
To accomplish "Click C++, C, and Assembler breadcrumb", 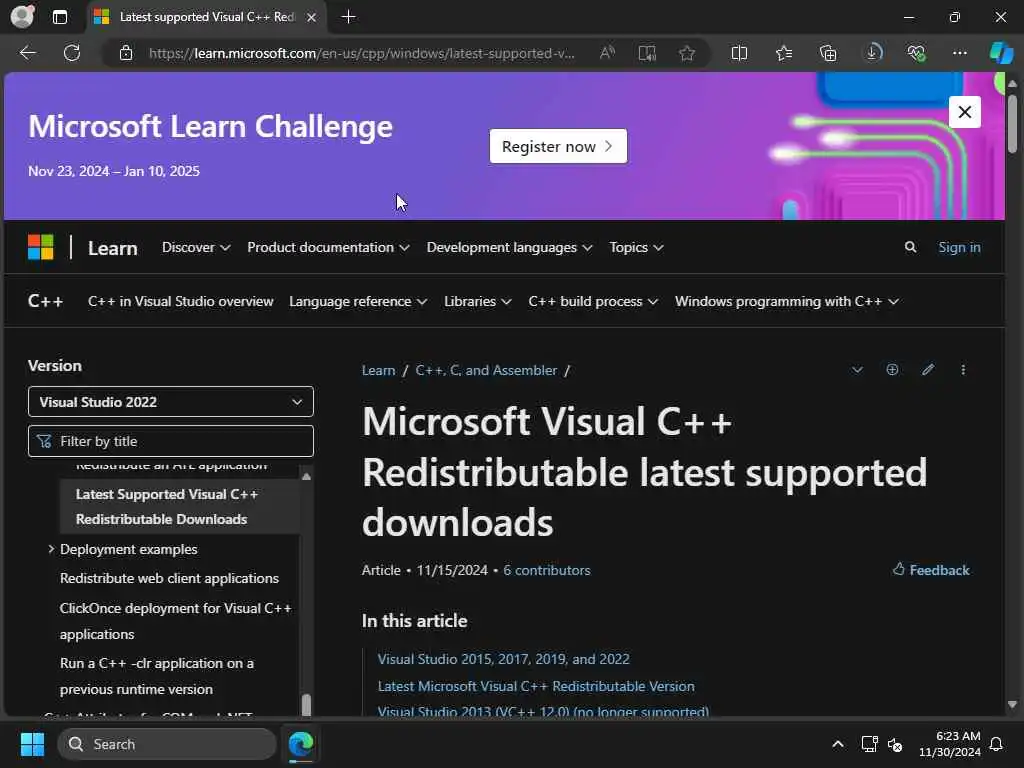I will 486,370.
